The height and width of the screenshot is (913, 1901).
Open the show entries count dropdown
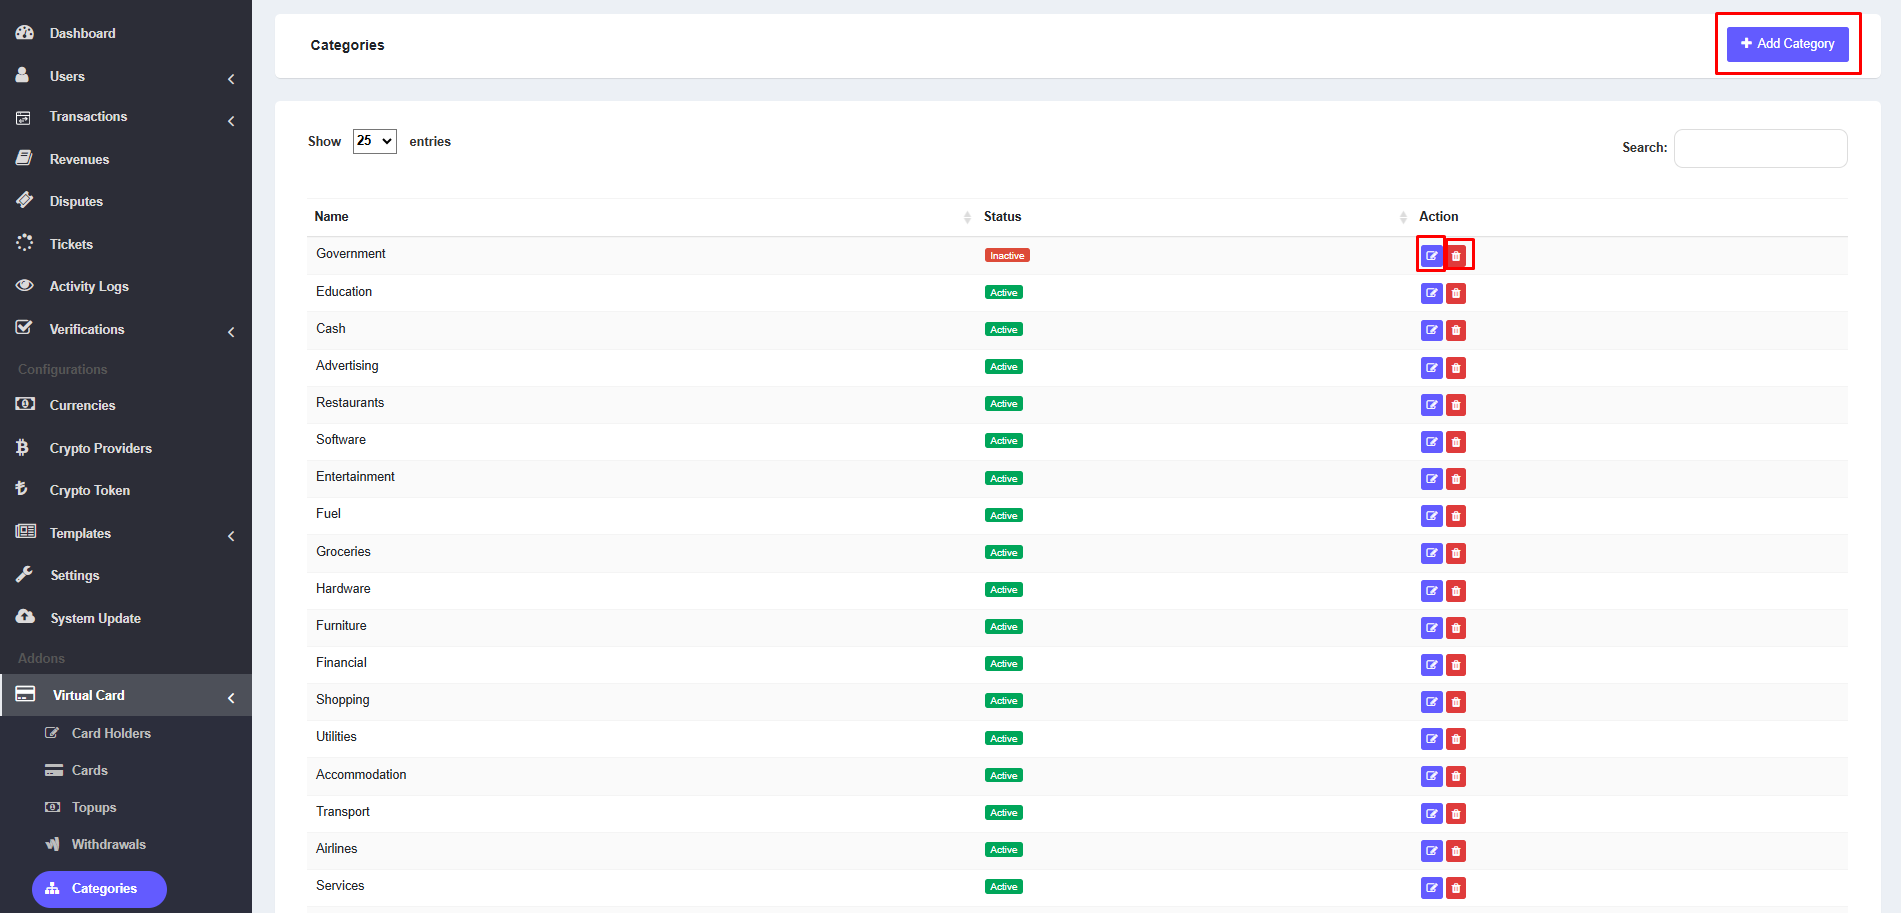click(374, 141)
